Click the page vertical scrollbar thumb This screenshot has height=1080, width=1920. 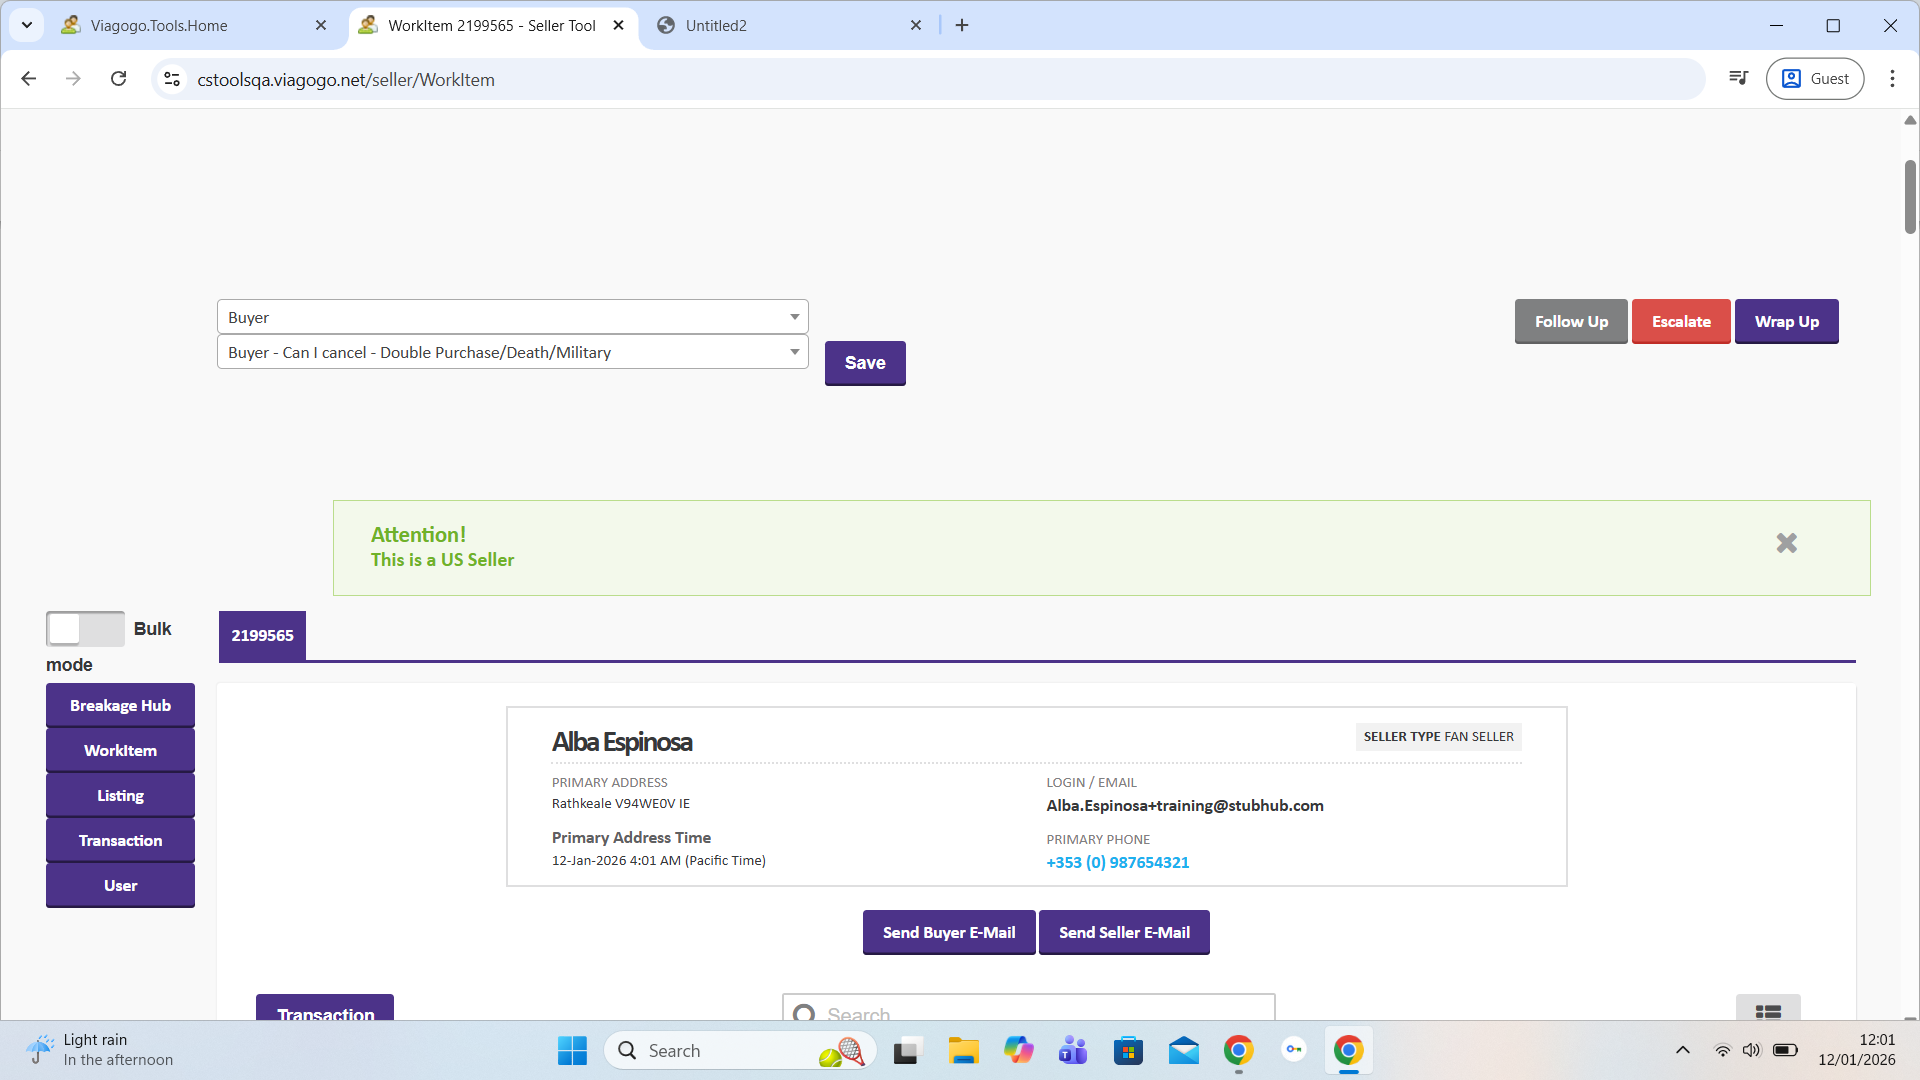pos(1909,197)
